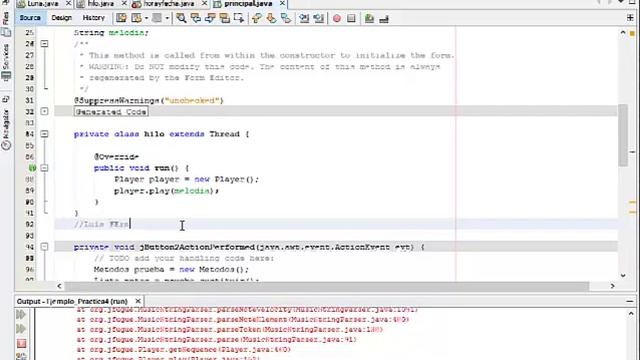Comment selected lines icon
This screenshot has width=640, height=360.
[369, 18]
